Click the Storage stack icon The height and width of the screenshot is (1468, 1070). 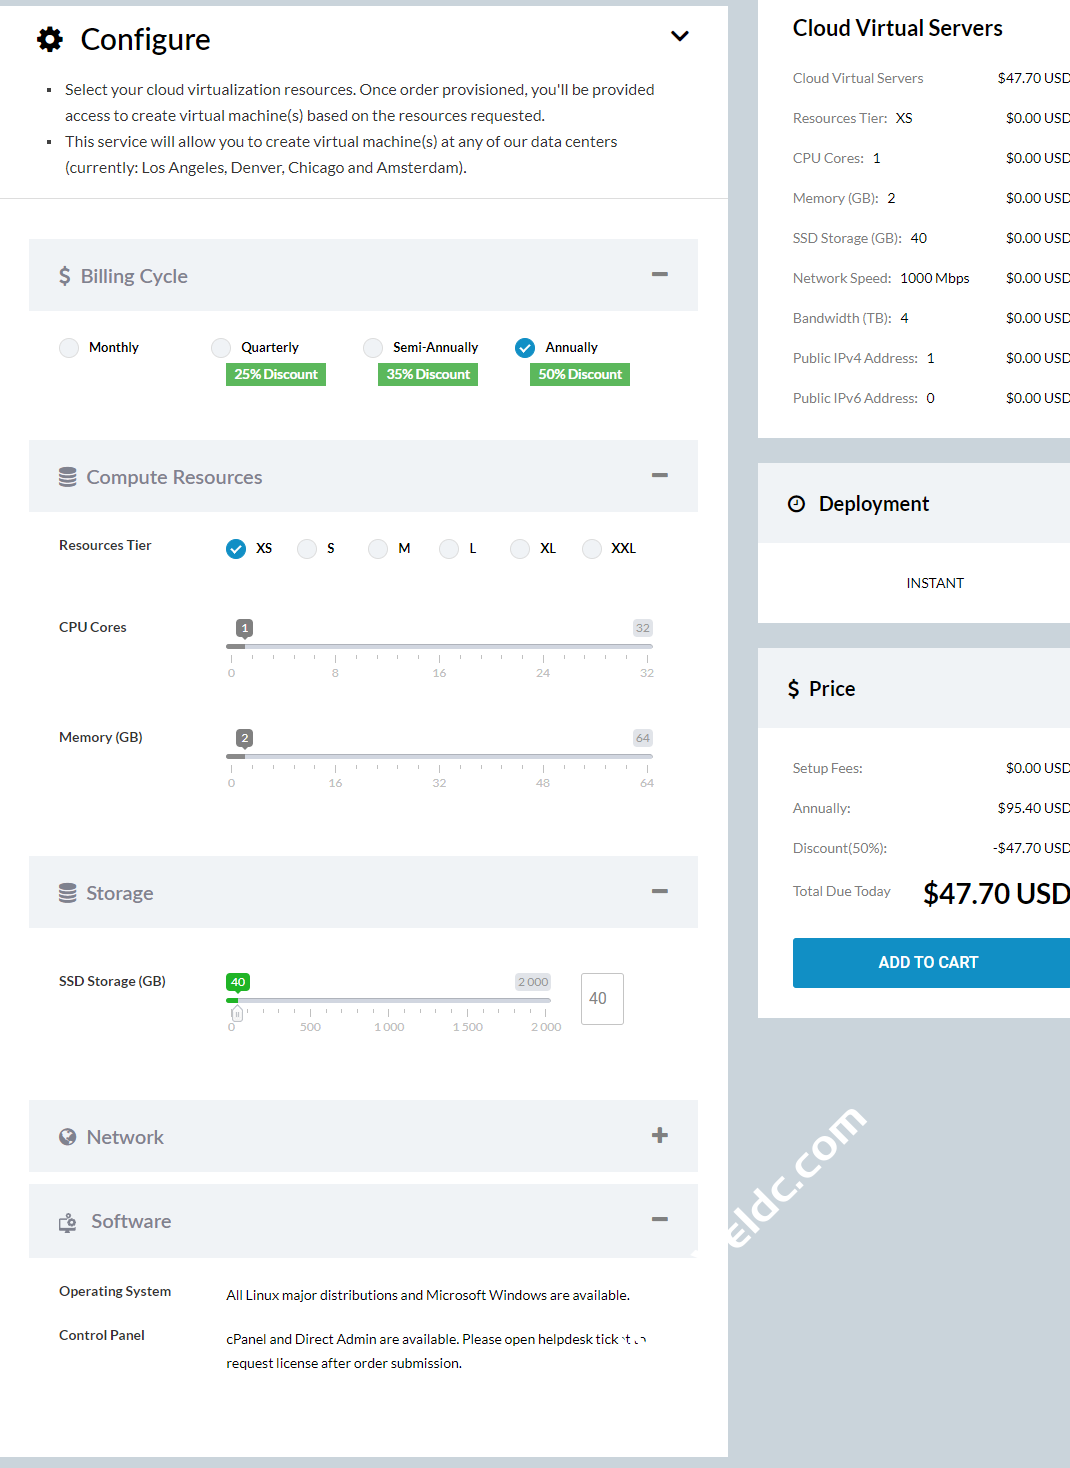[x=68, y=893]
